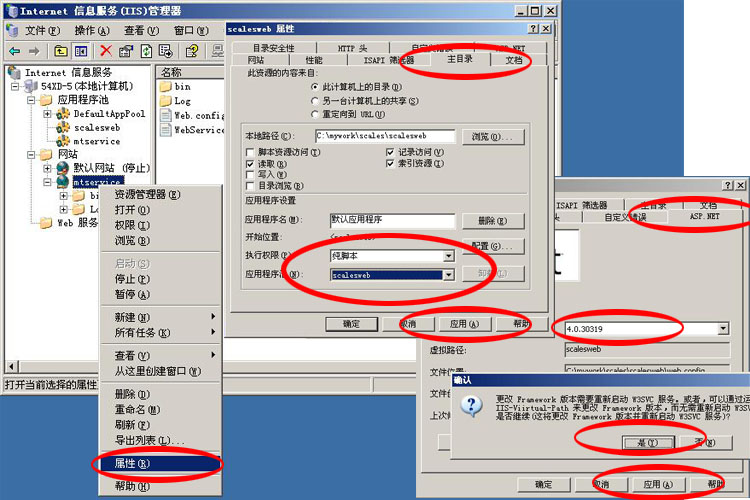Click 是 in the 确认 dialog
The height and width of the screenshot is (500, 750).
[x=648, y=443]
